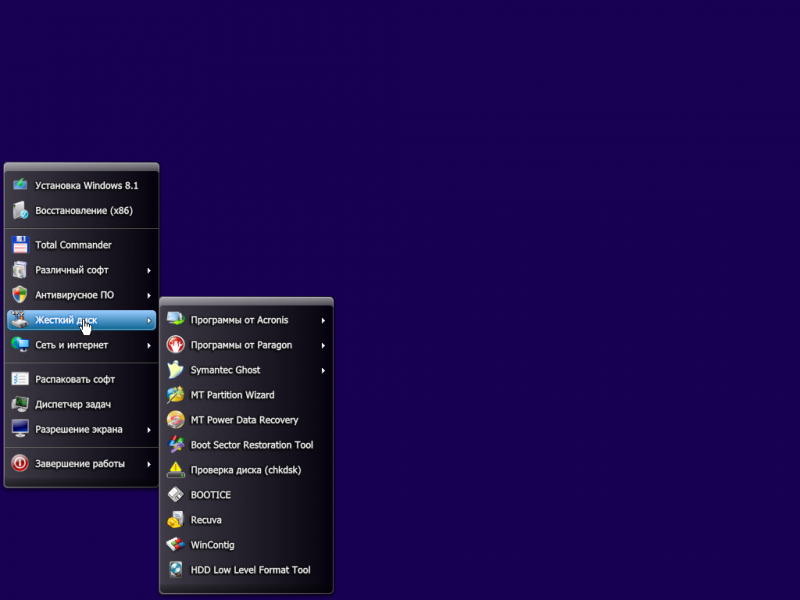Click the Программы от Acronis label
800x600 pixels.
coord(239,320)
